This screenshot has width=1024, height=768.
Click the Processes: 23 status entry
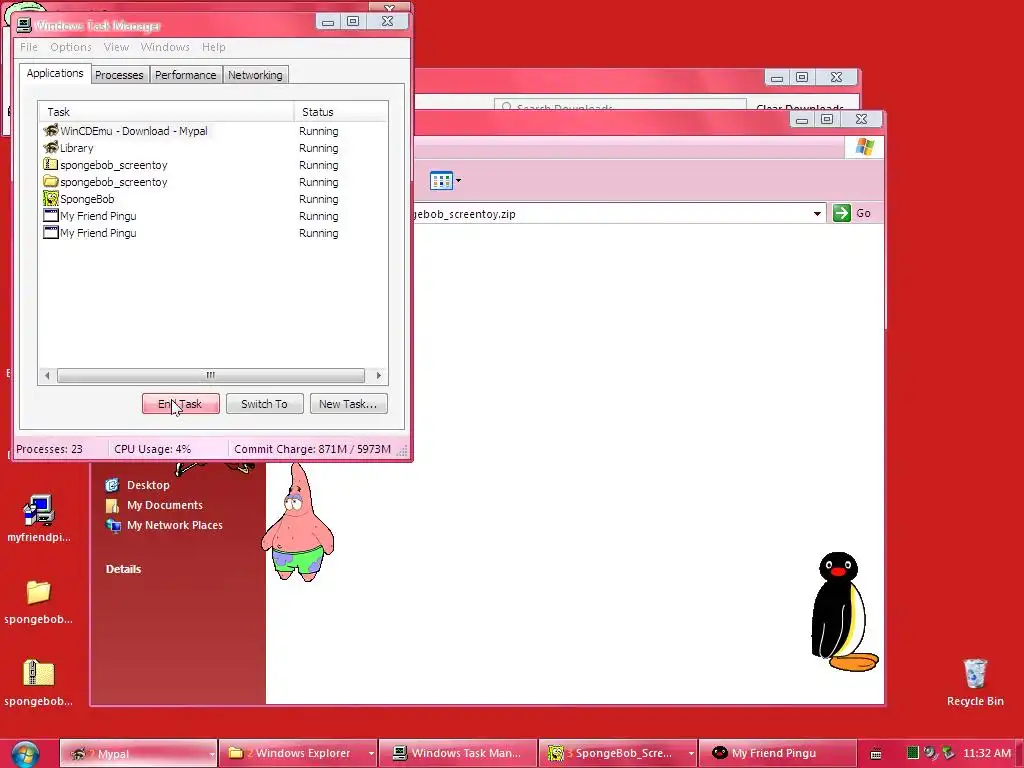pos(49,449)
